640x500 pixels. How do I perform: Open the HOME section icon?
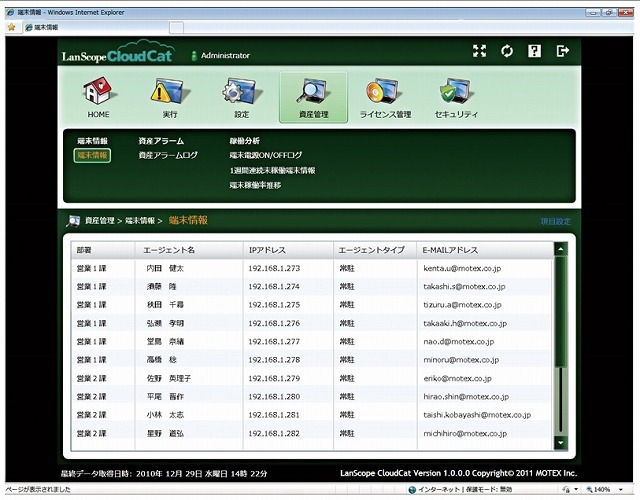[x=98, y=91]
